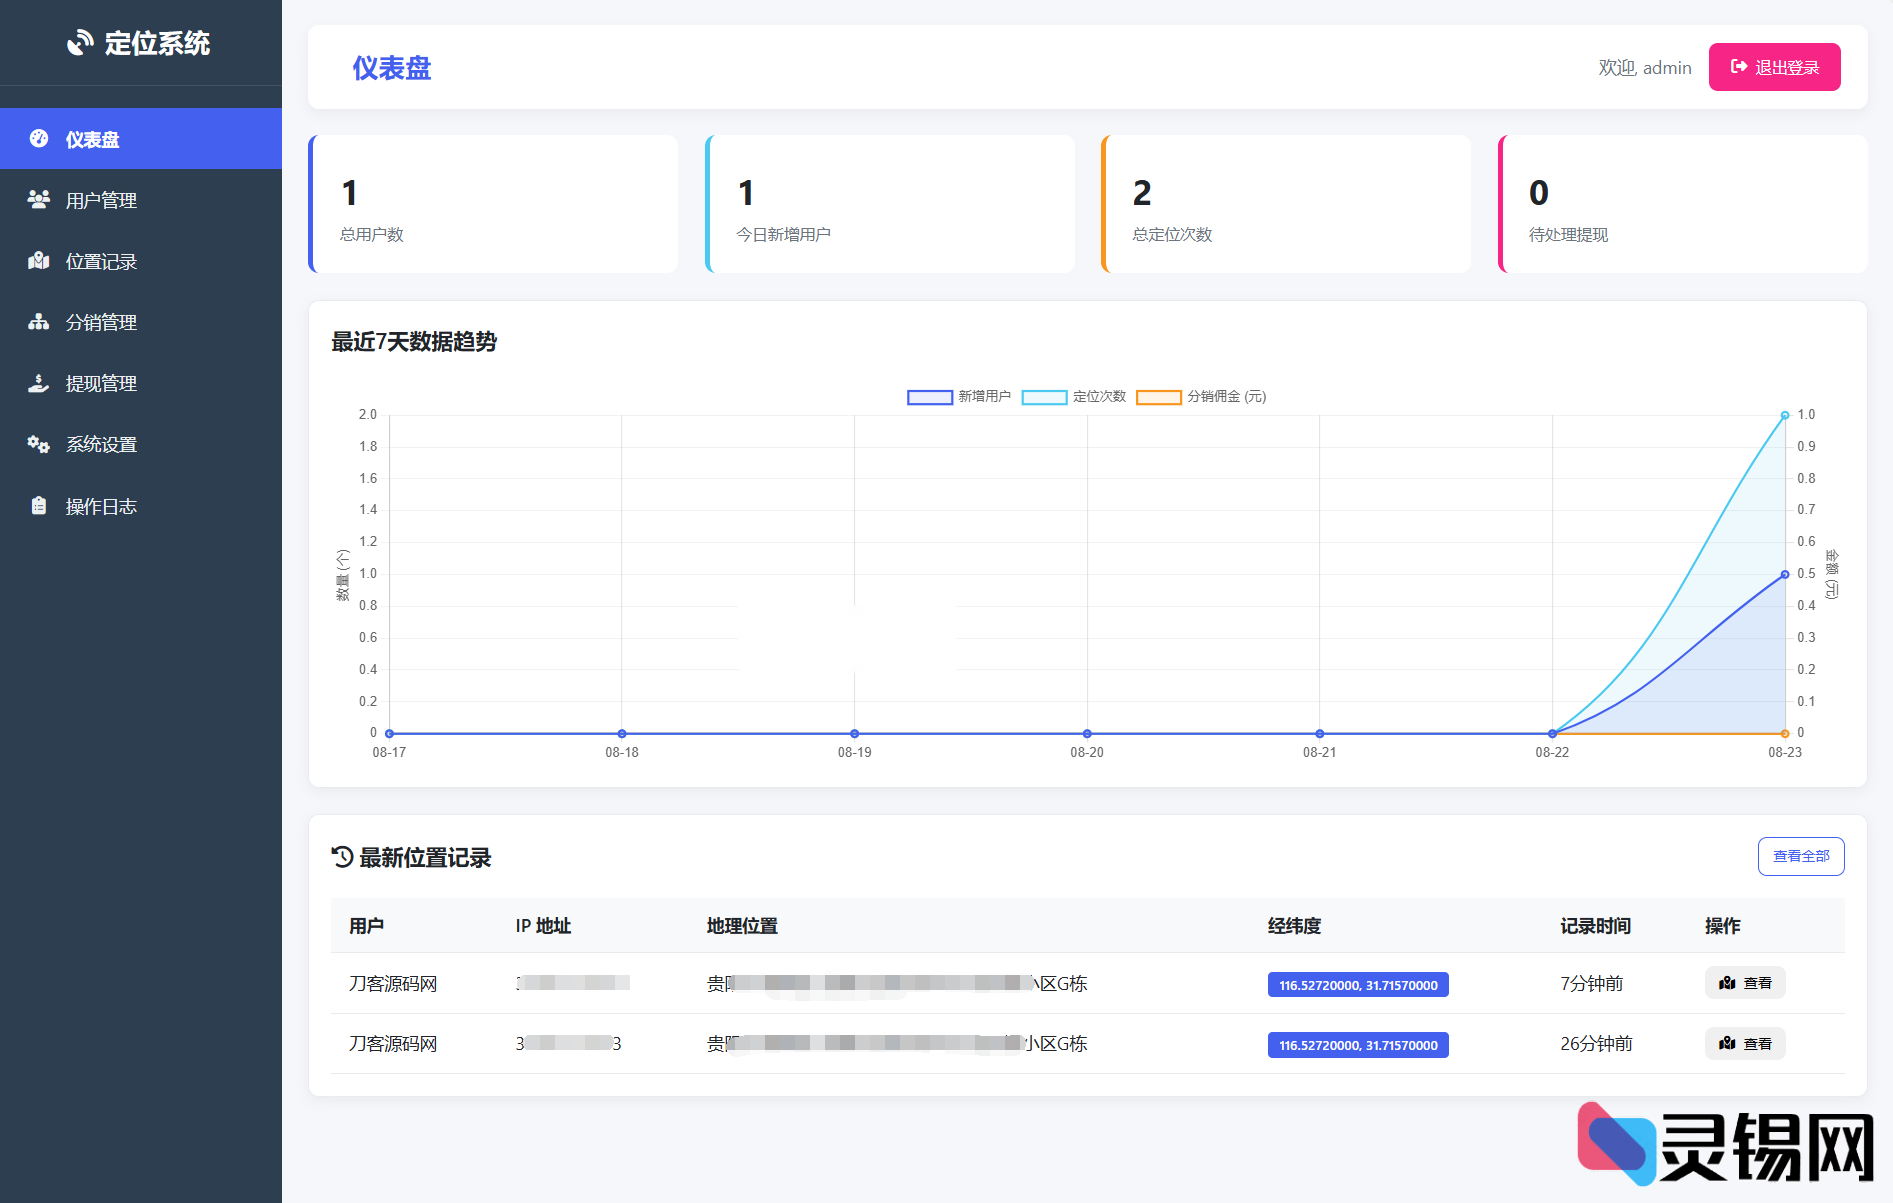
Task: Select the 仪表盘 dashboard icon in sidebar
Action: [x=38, y=139]
